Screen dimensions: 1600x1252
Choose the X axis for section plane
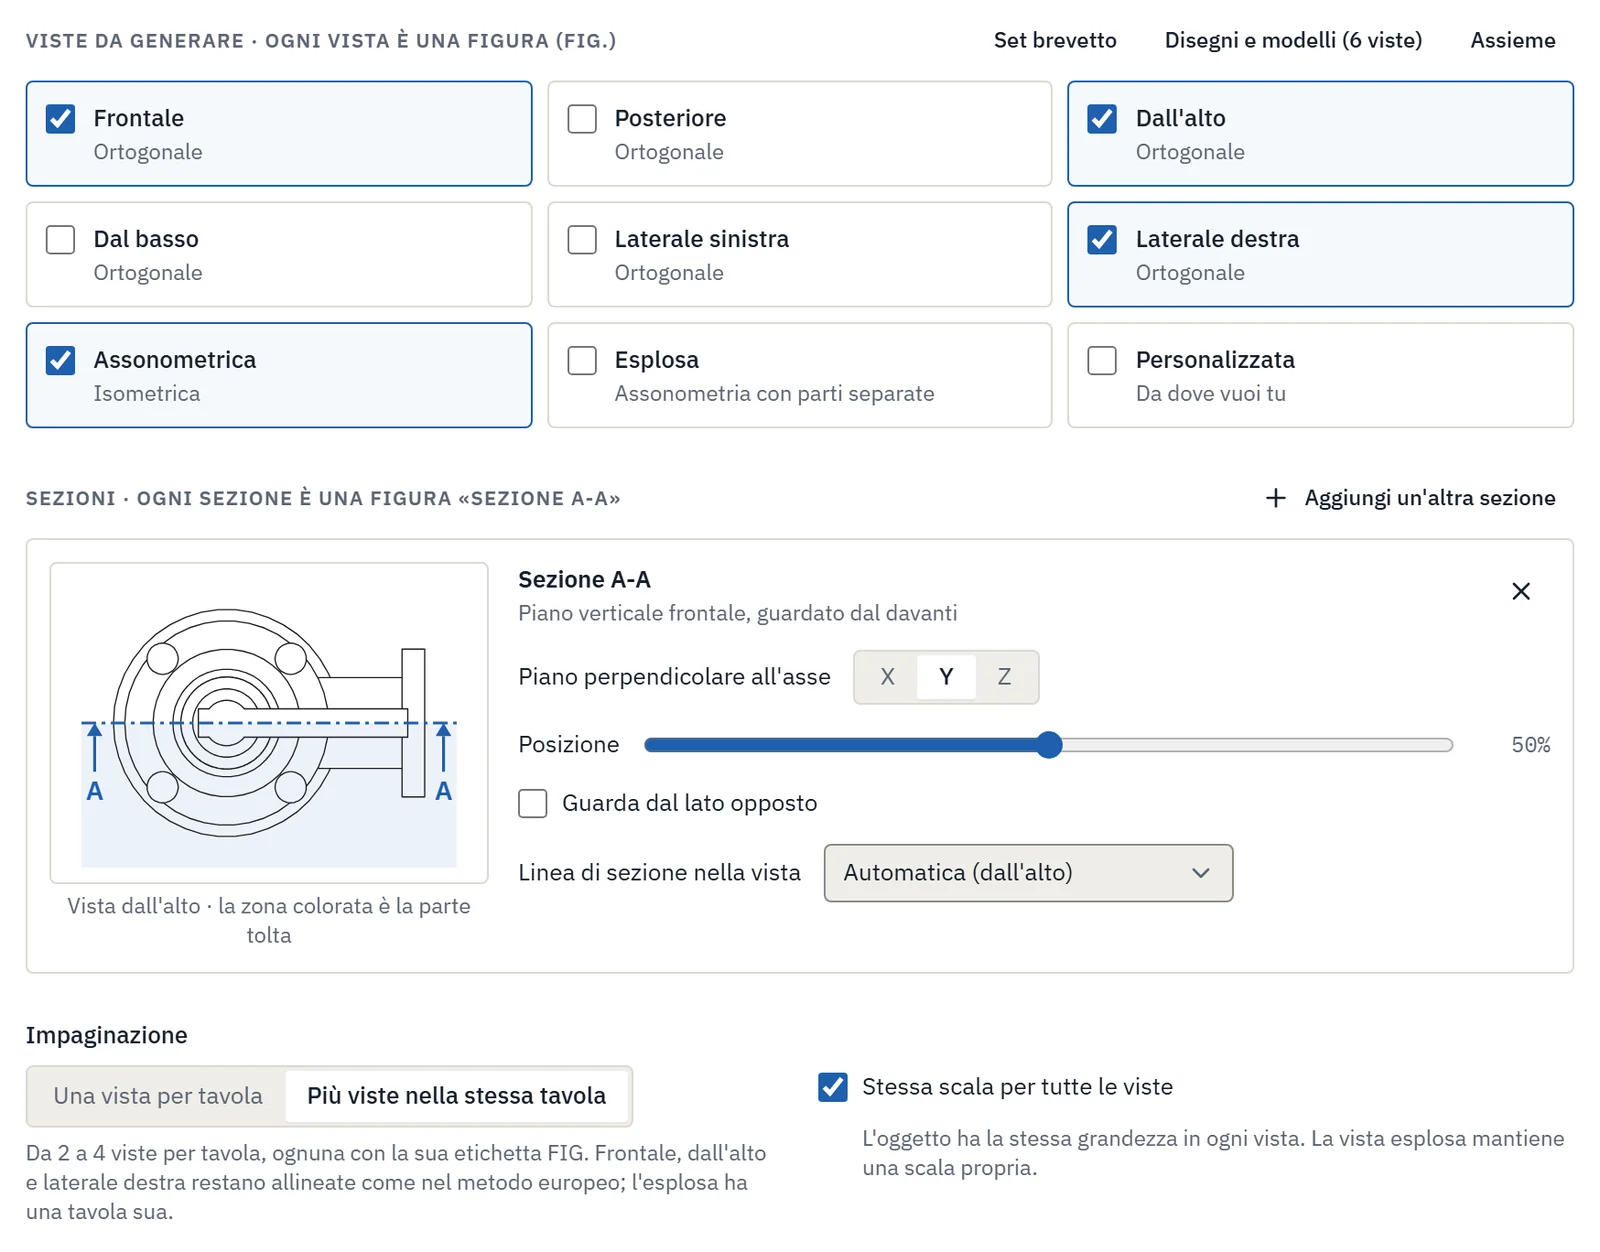[887, 677]
